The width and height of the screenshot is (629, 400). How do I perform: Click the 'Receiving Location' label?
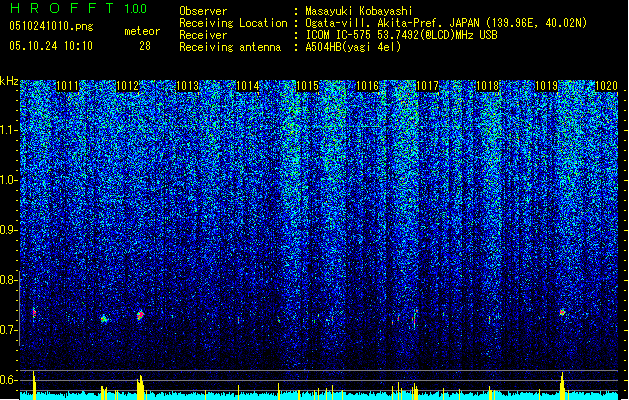233,23
